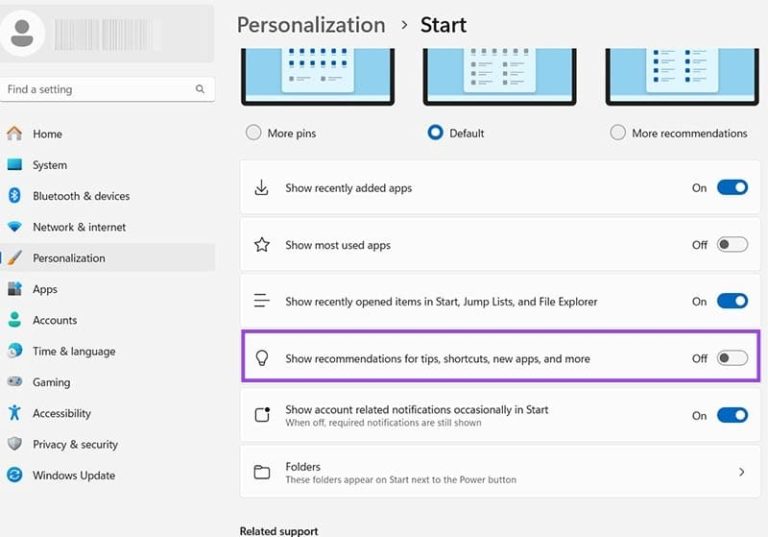Select the More pins layout thumbnail
The width and height of the screenshot is (768, 537).
tap(317, 76)
